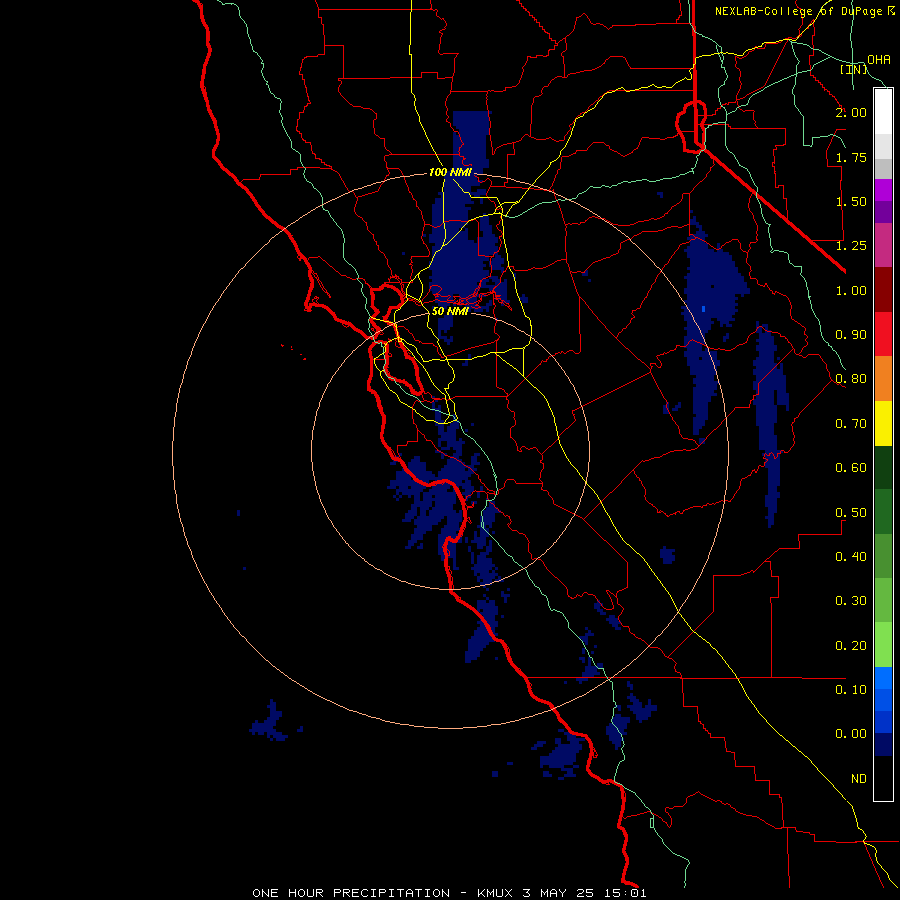The height and width of the screenshot is (900, 900).
Task: Click the 0.70 scale value
Action: point(851,424)
